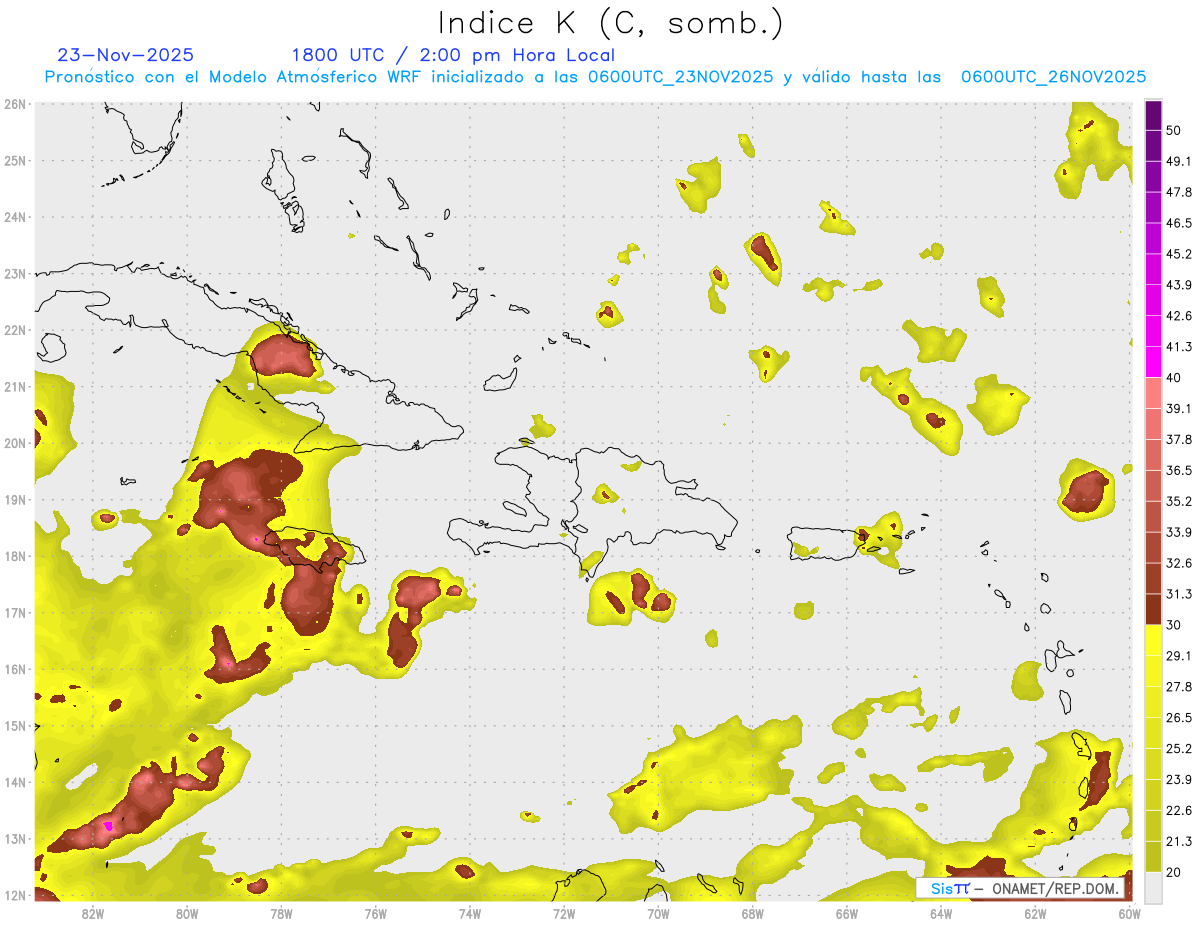Image resolution: width=1200 pixels, height=927 pixels.
Task: Click the "70W" longitude label
Action: (x=658, y=913)
